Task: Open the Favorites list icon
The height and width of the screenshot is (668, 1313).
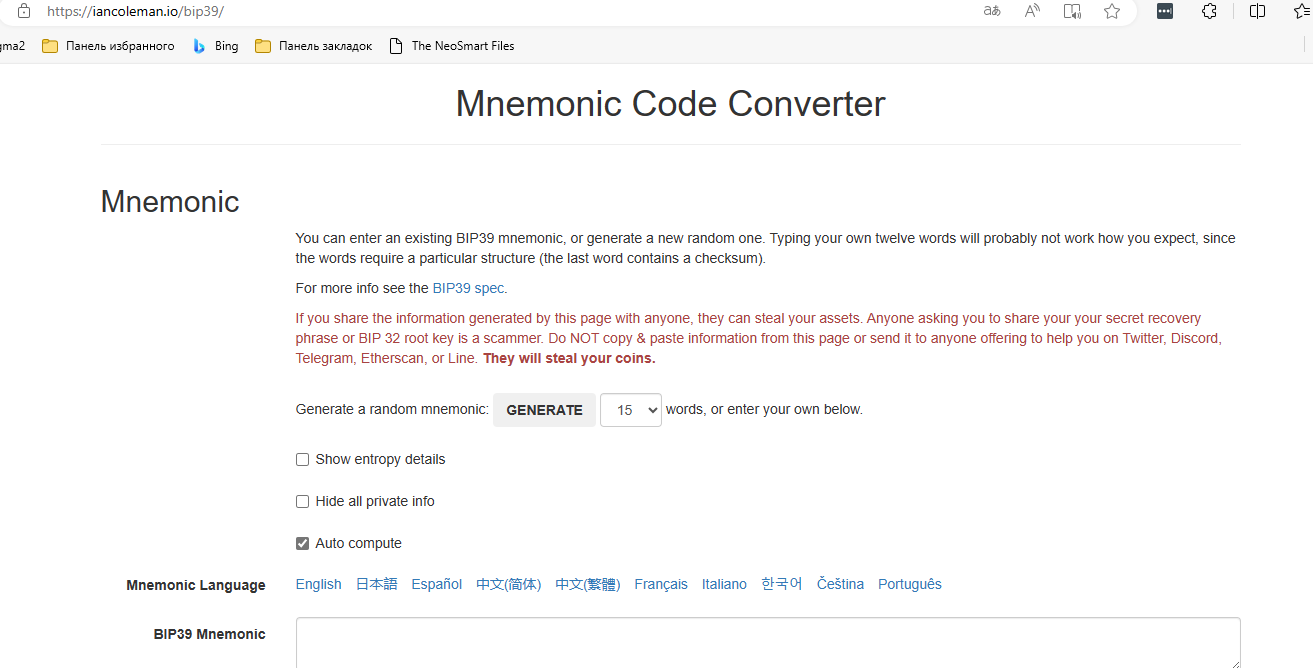Action: point(1302,11)
